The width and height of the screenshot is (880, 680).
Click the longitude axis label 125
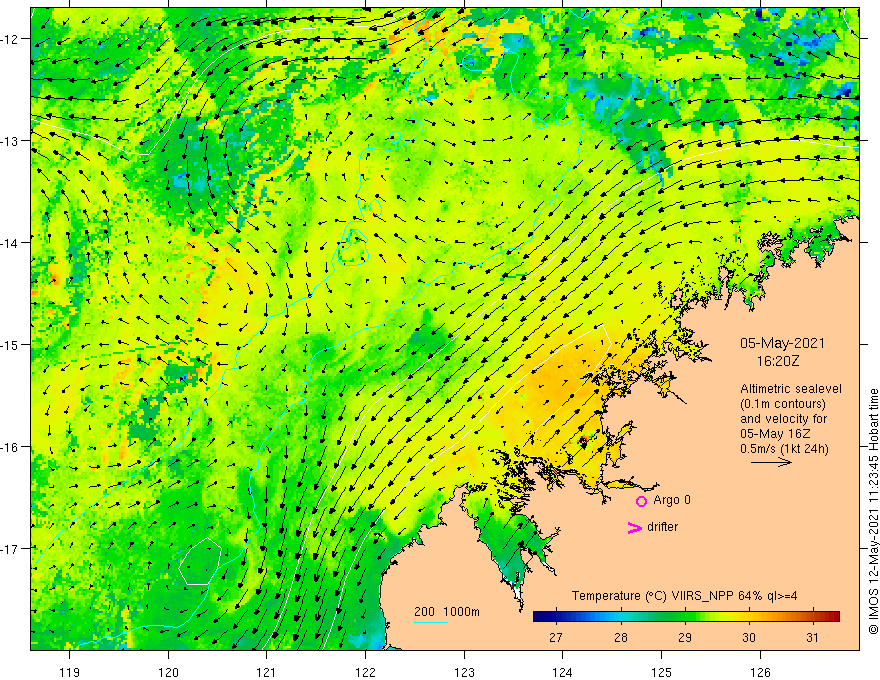pos(661,672)
